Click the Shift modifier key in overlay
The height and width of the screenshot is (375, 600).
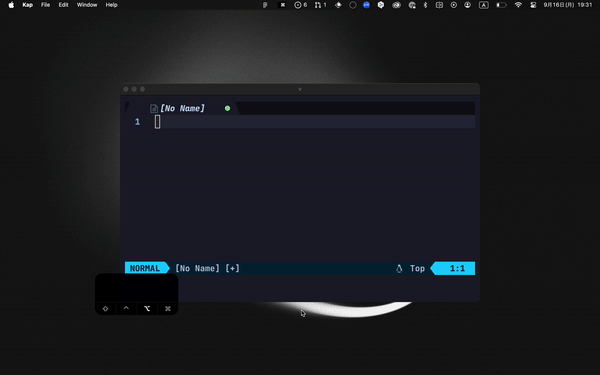(x=106, y=308)
